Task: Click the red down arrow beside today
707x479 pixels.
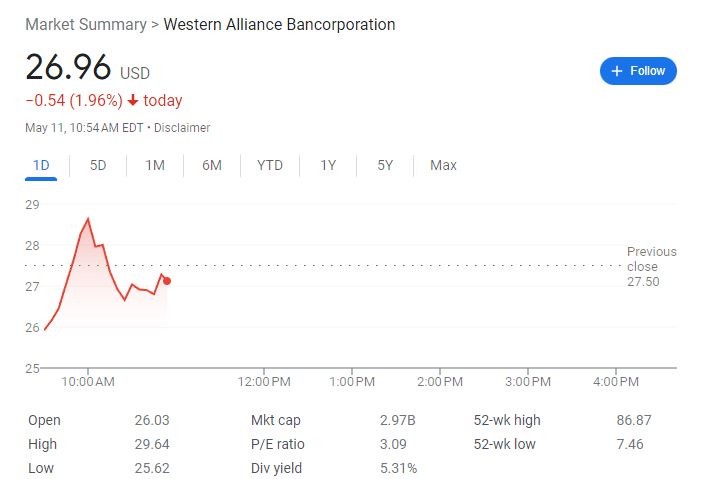Action: pos(132,101)
